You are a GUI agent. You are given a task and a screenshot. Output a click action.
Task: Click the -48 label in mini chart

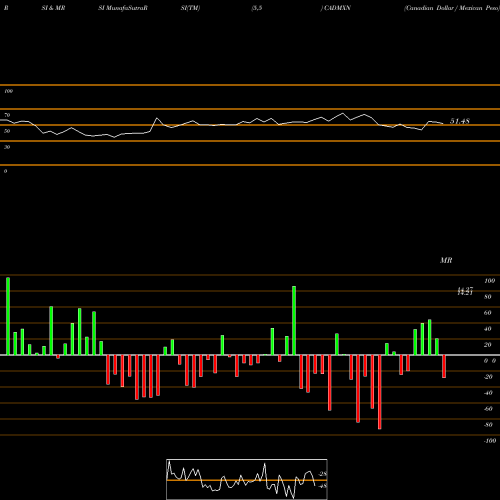[x=322, y=486]
